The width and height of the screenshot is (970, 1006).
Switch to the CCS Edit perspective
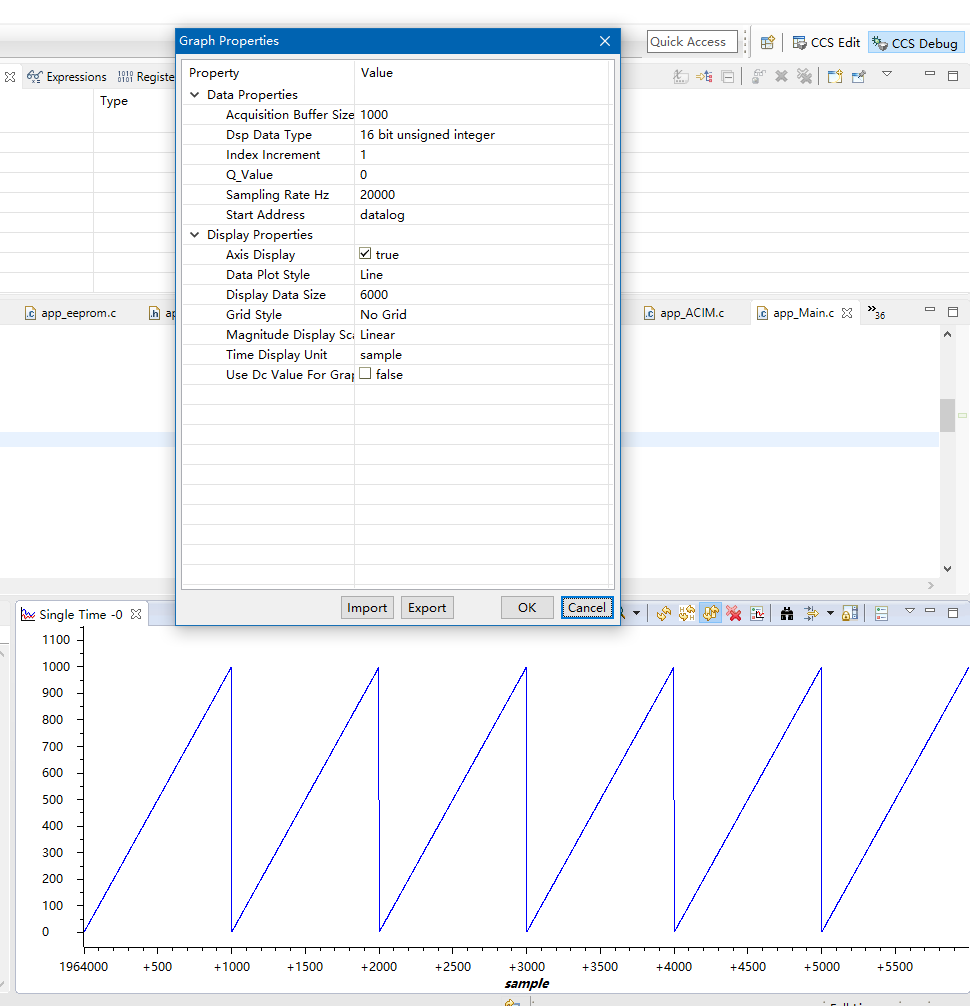click(x=826, y=42)
